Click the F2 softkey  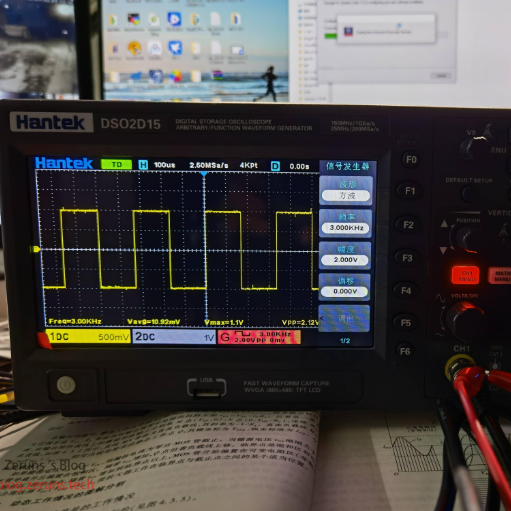pos(408,225)
